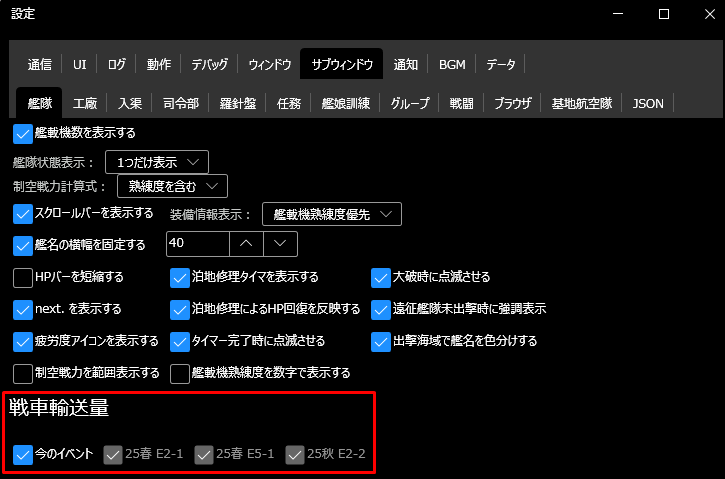
Task: Select the サブウィンドウ tab
Action: (342, 64)
